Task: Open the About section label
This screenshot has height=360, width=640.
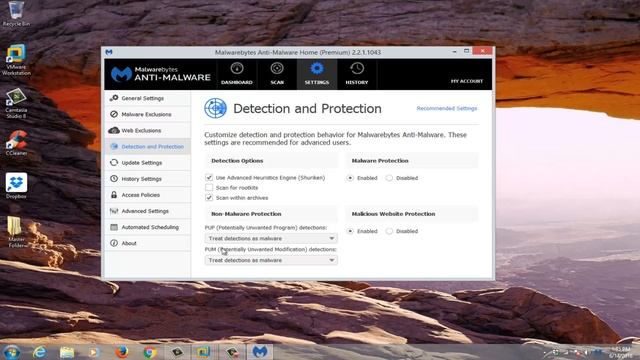Action: pos(129,243)
